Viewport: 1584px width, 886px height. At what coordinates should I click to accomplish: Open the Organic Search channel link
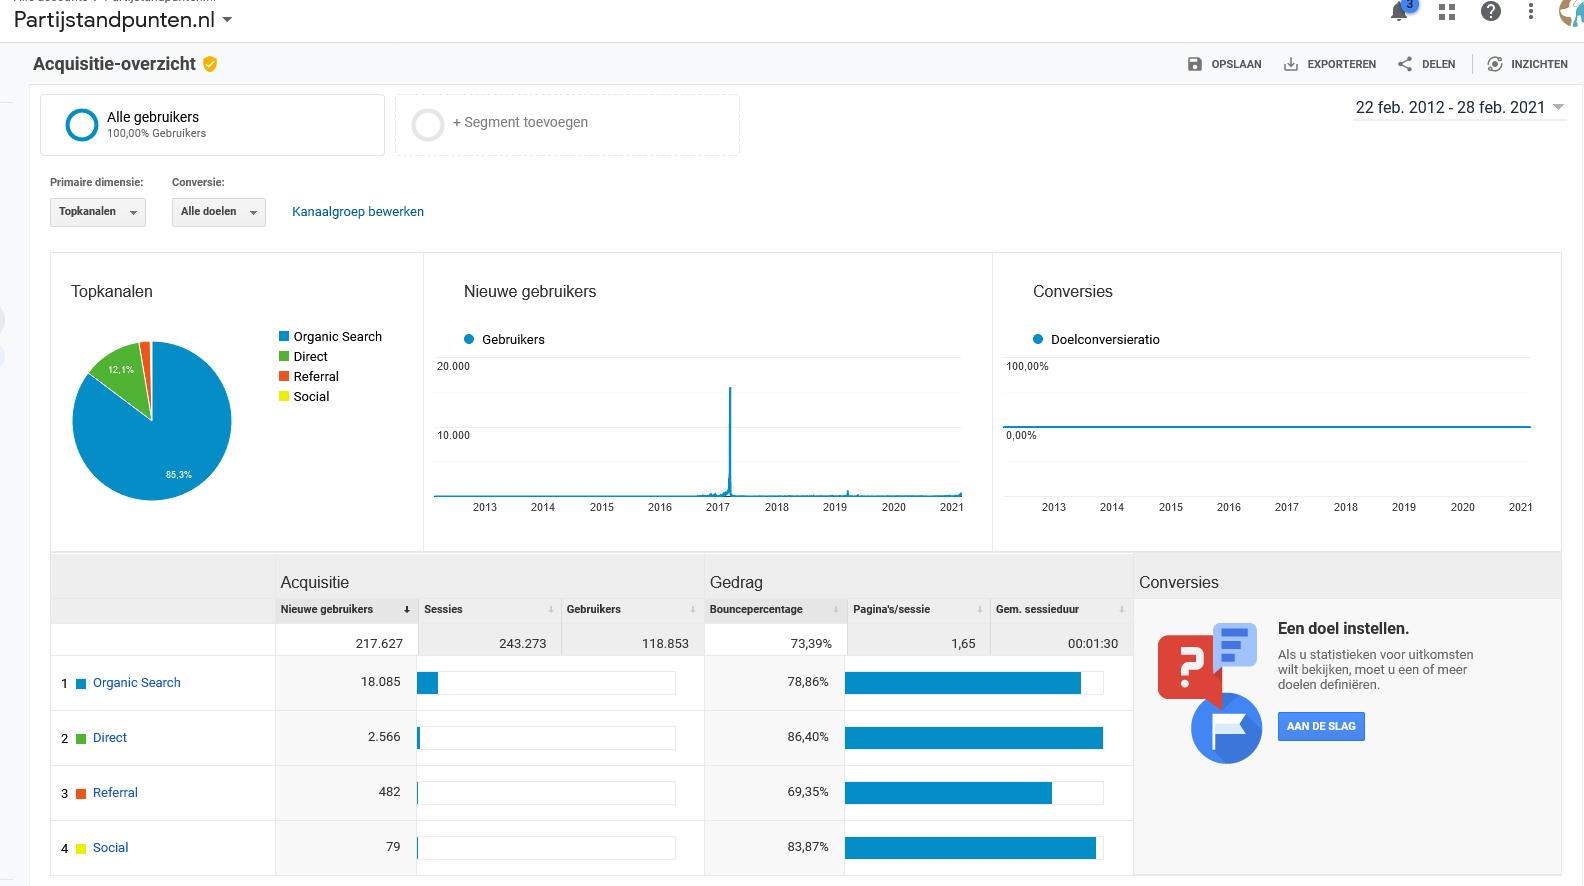point(137,683)
